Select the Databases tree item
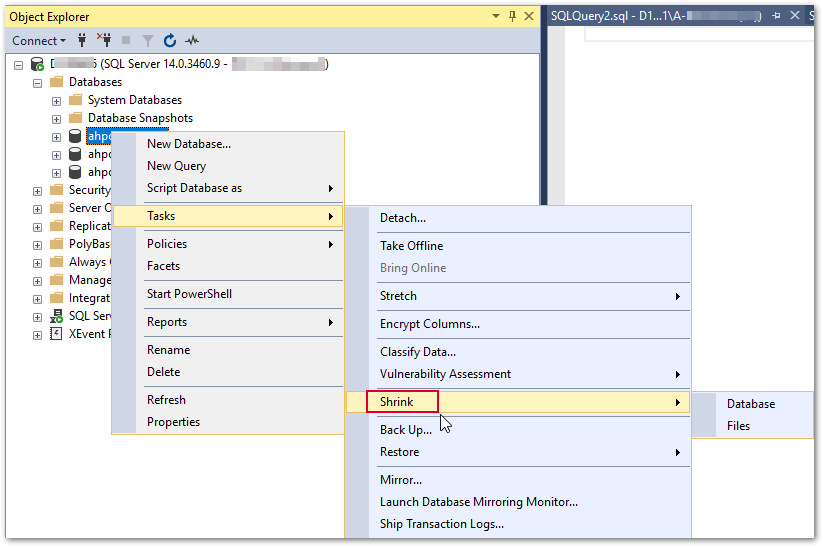Screen dimensions: 823x547 (x=96, y=82)
